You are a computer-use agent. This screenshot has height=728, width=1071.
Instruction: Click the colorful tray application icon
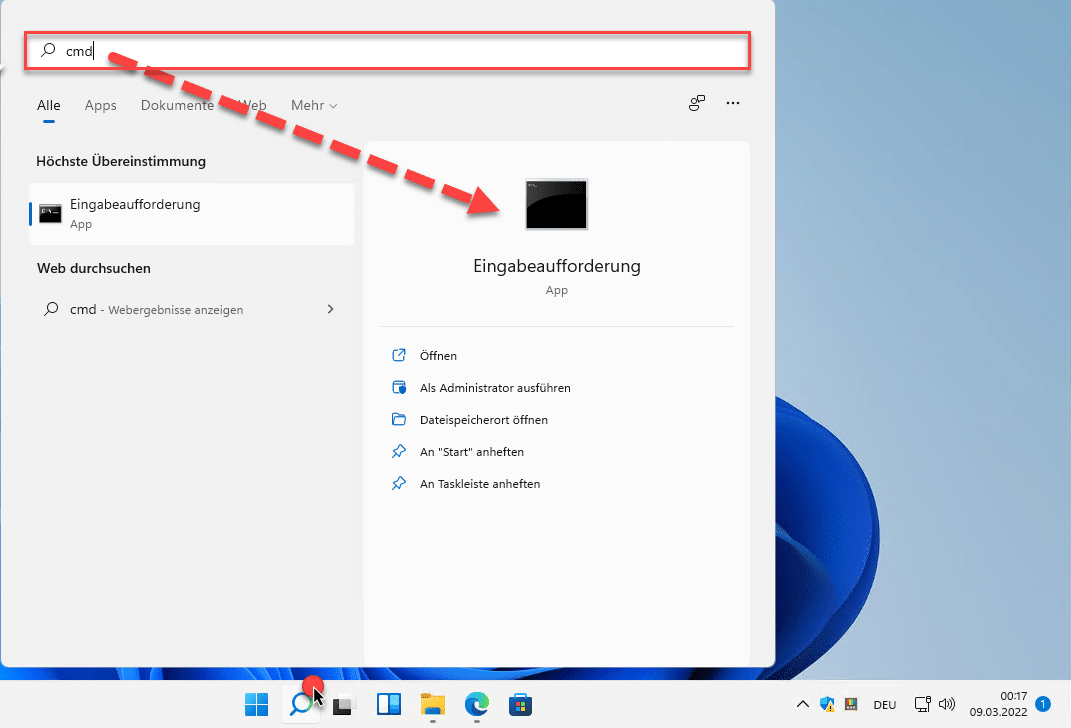850,704
